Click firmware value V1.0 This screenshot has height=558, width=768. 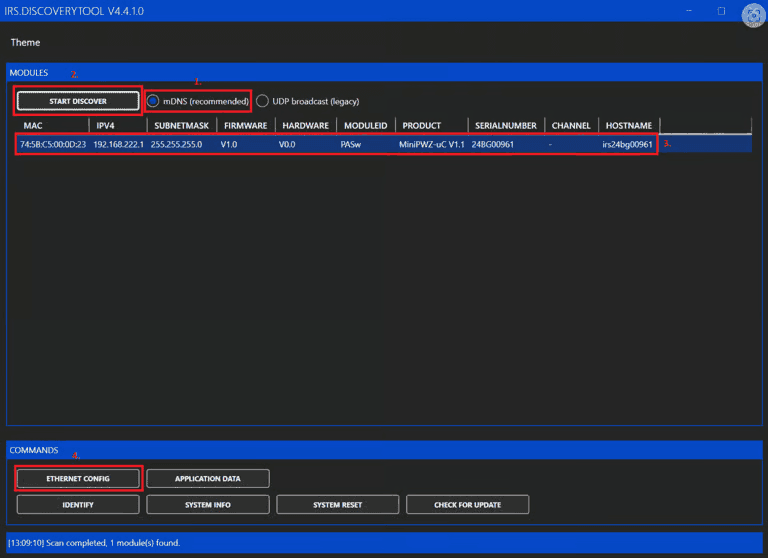229,144
